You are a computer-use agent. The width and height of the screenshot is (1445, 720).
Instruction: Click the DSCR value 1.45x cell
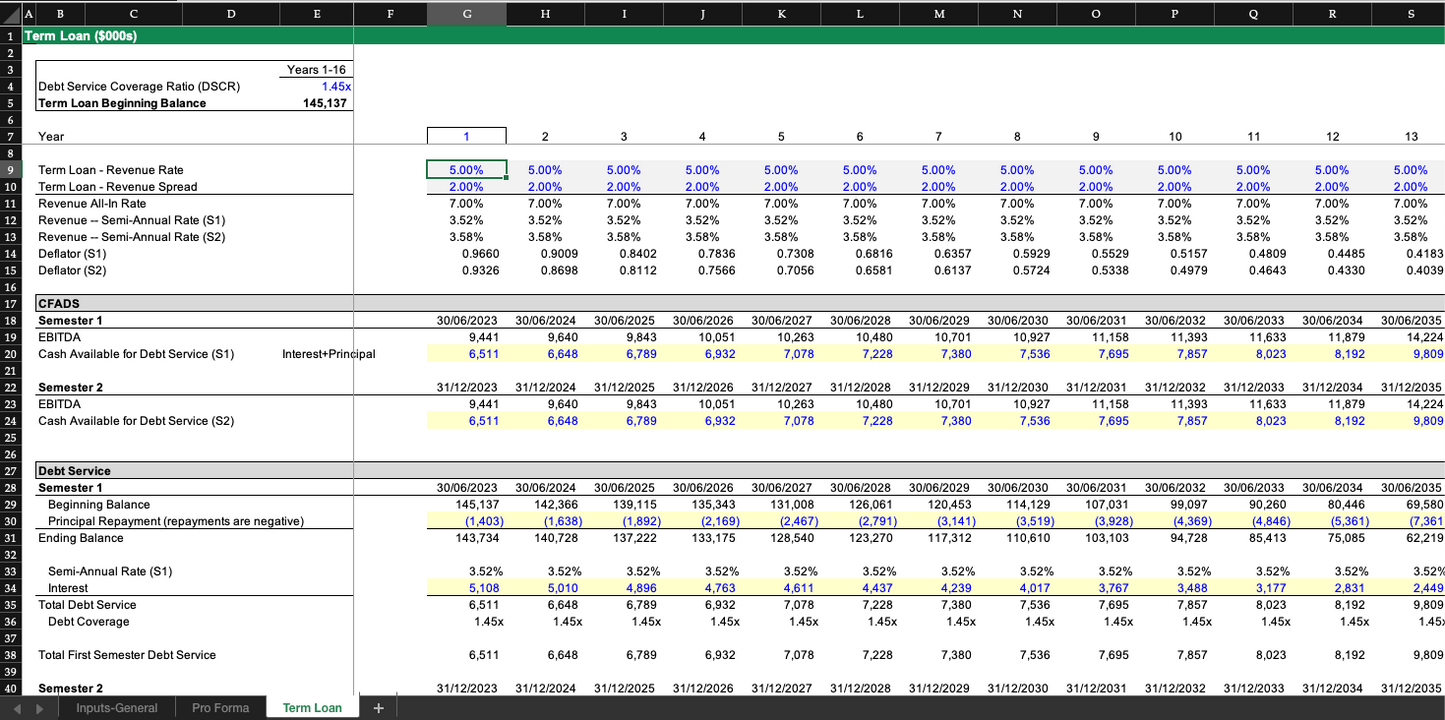[x=318, y=87]
